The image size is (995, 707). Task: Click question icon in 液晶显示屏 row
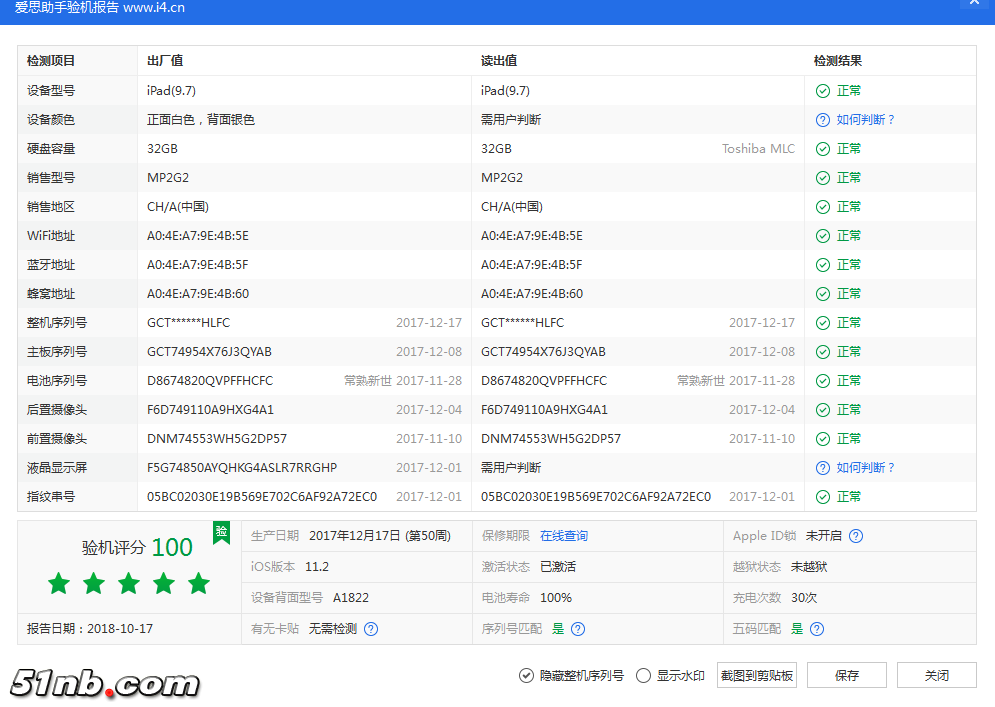822,468
